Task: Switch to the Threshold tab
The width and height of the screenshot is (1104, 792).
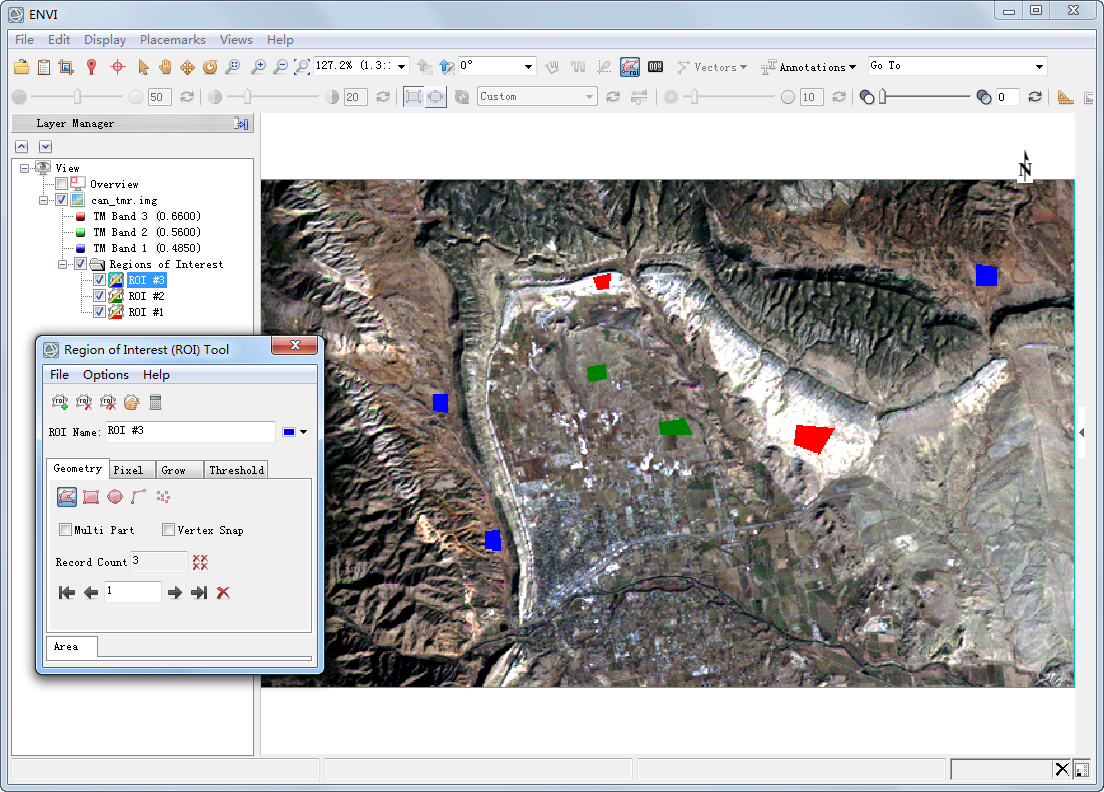Action: click(236, 470)
